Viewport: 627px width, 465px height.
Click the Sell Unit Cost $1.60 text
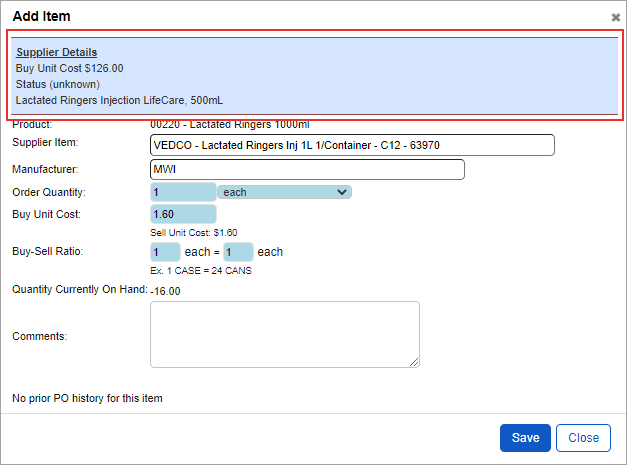194,233
